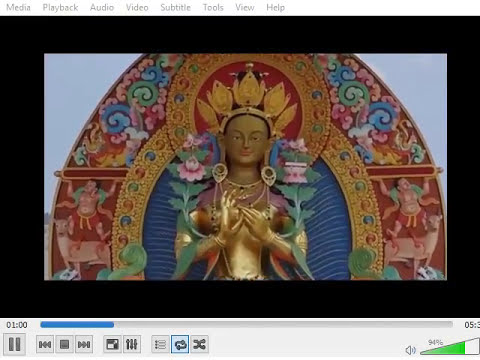Open the Video menu

click(x=137, y=7)
